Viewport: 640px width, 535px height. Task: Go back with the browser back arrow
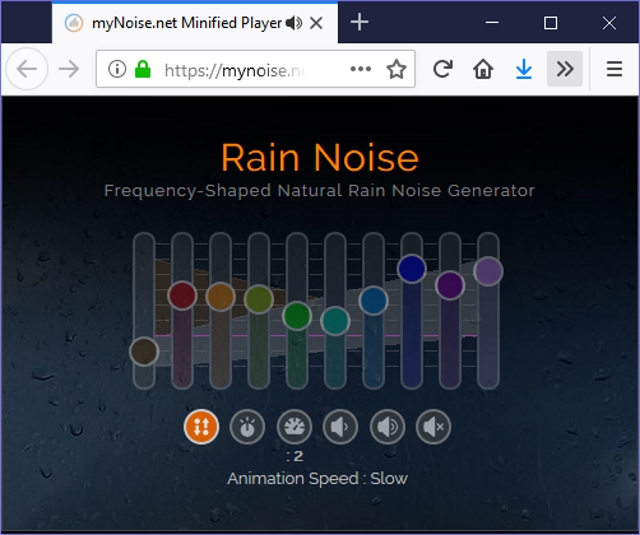[27, 69]
